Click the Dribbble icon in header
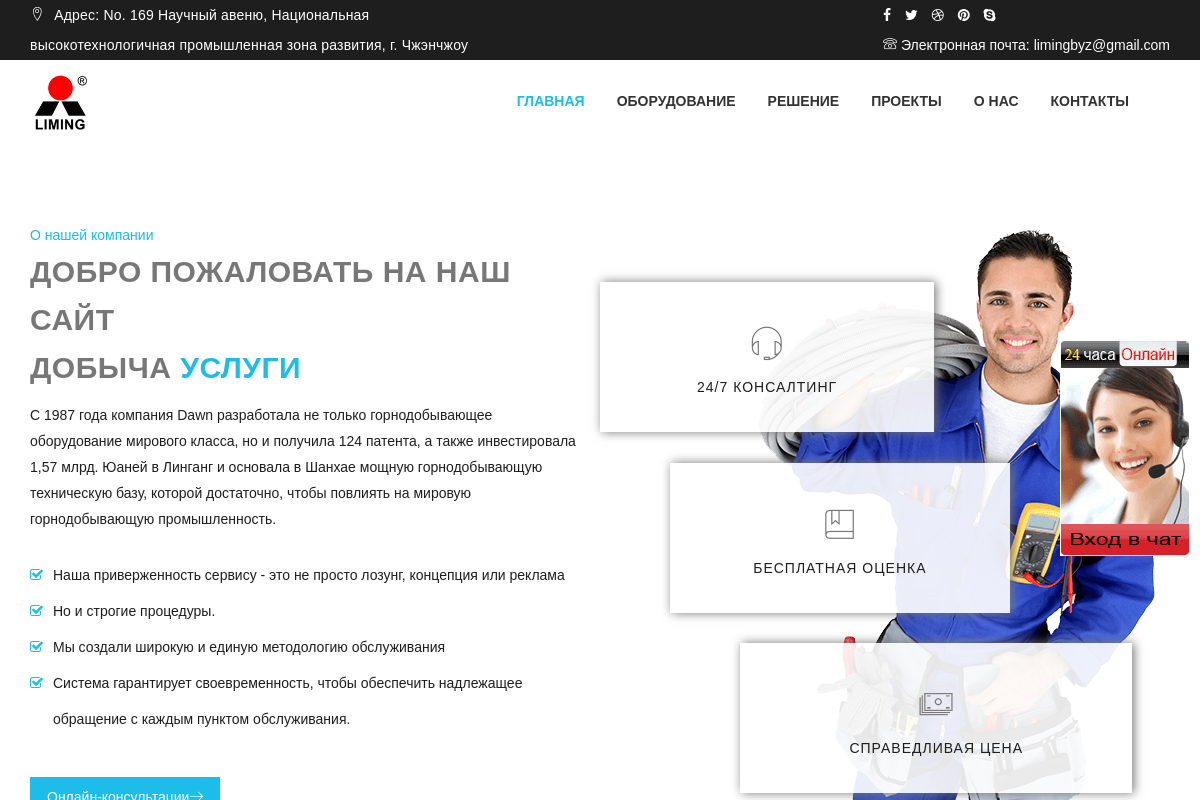Image resolution: width=1200 pixels, height=800 pixels. click(937, 15)
